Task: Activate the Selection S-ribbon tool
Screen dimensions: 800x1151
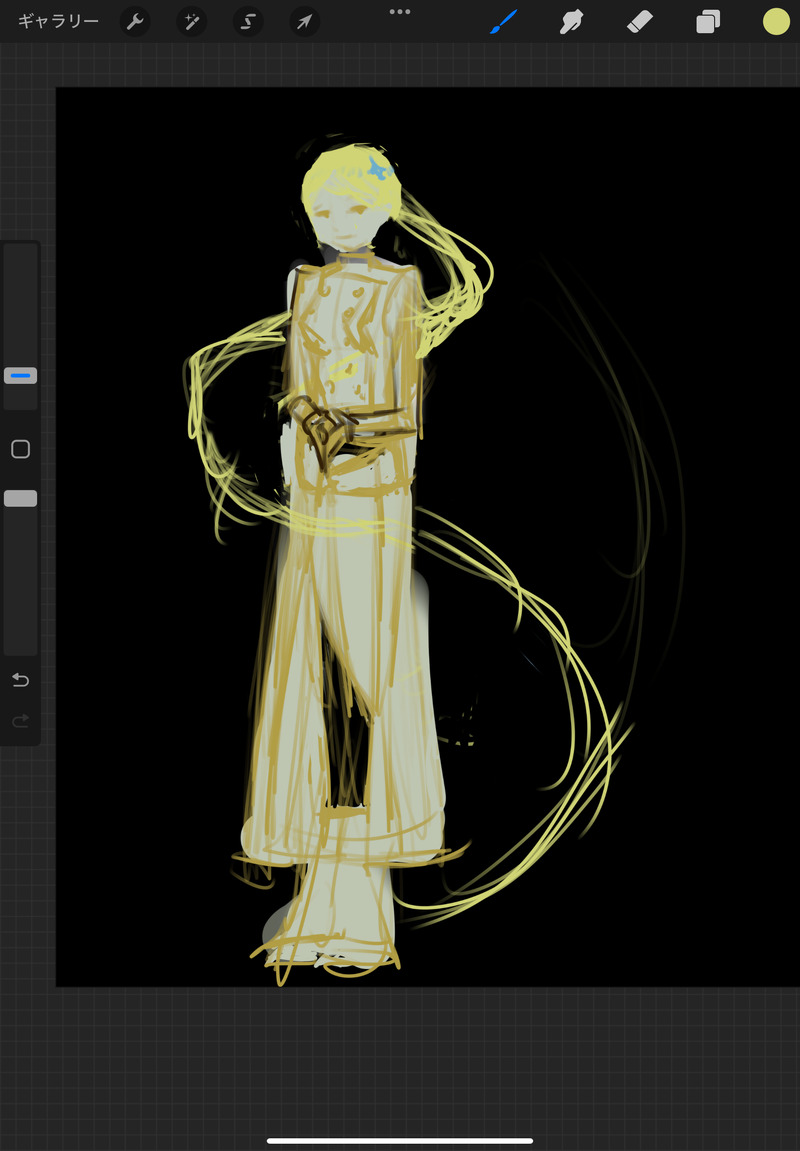Action: point(248,22)
